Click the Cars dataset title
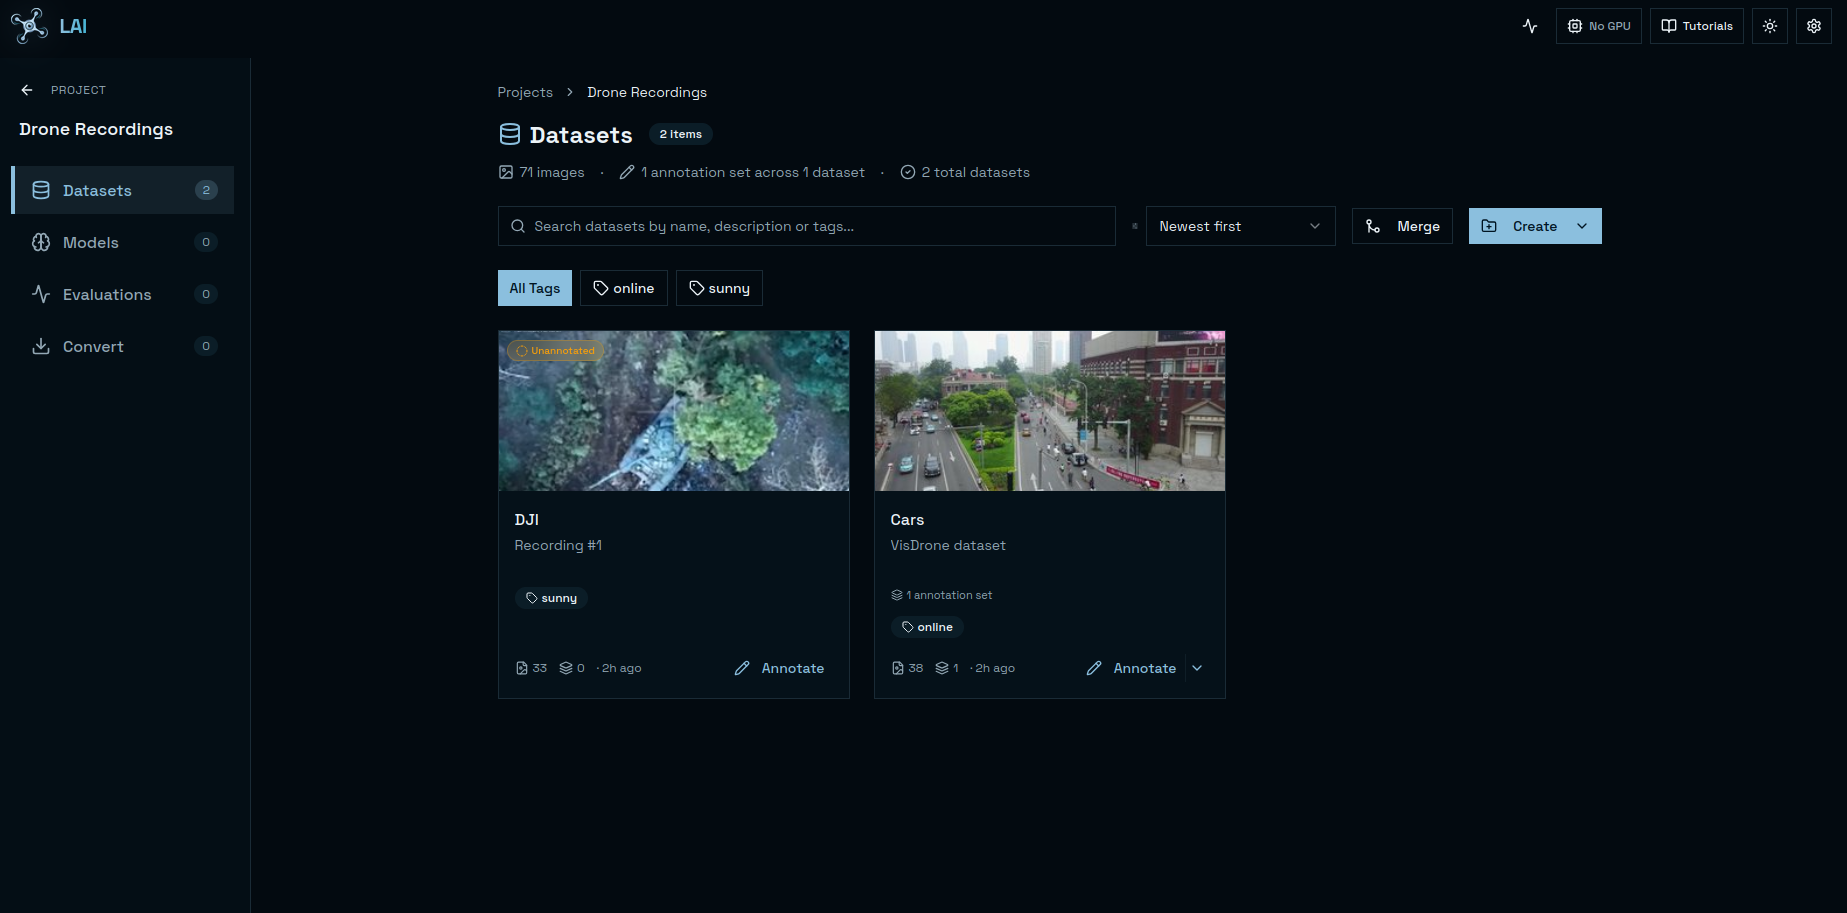1847x913 pixels. pyautogui.click(x=907, y=520)
